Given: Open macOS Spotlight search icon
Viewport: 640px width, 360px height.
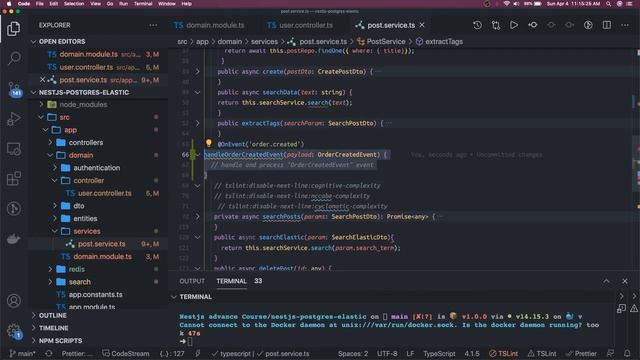Looking at the screenshot, I should (609, 4).
